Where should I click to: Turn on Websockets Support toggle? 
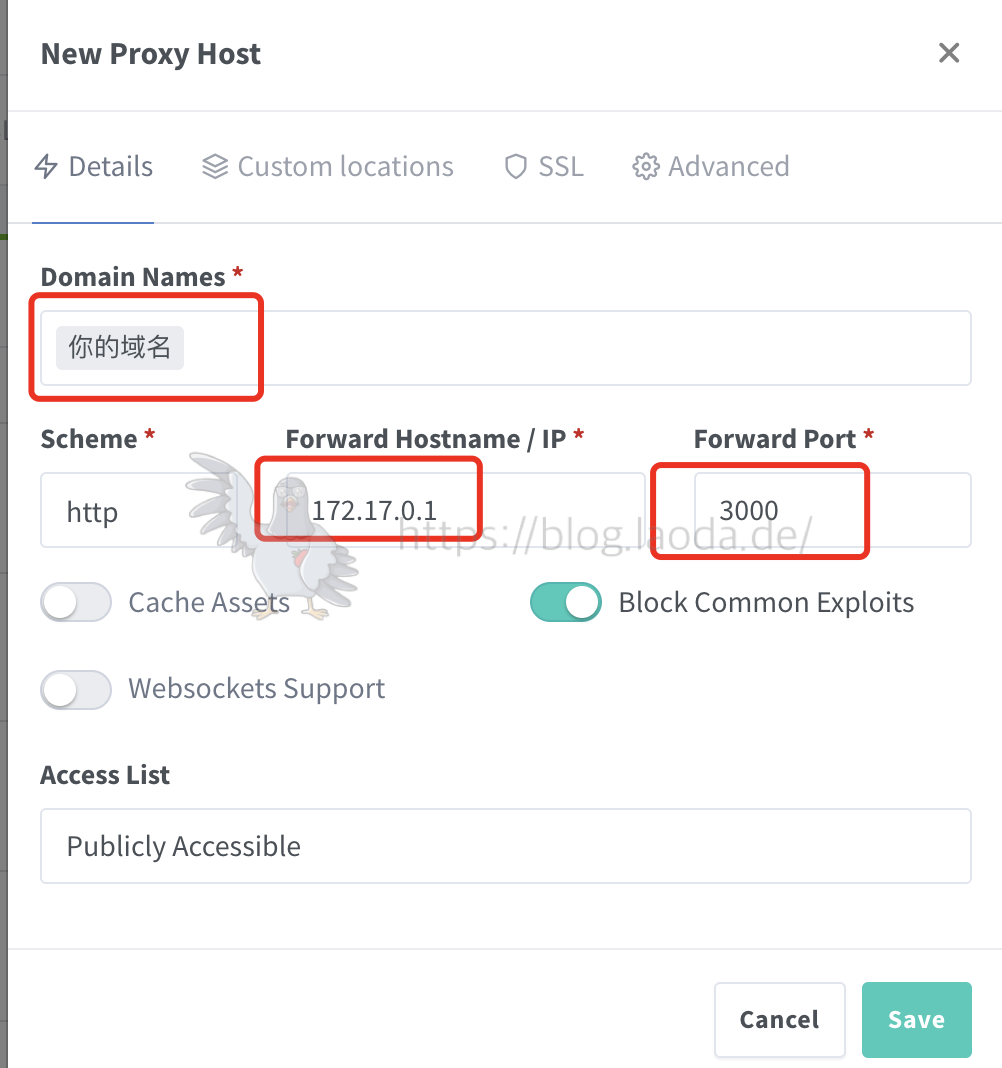click(76, 689)
